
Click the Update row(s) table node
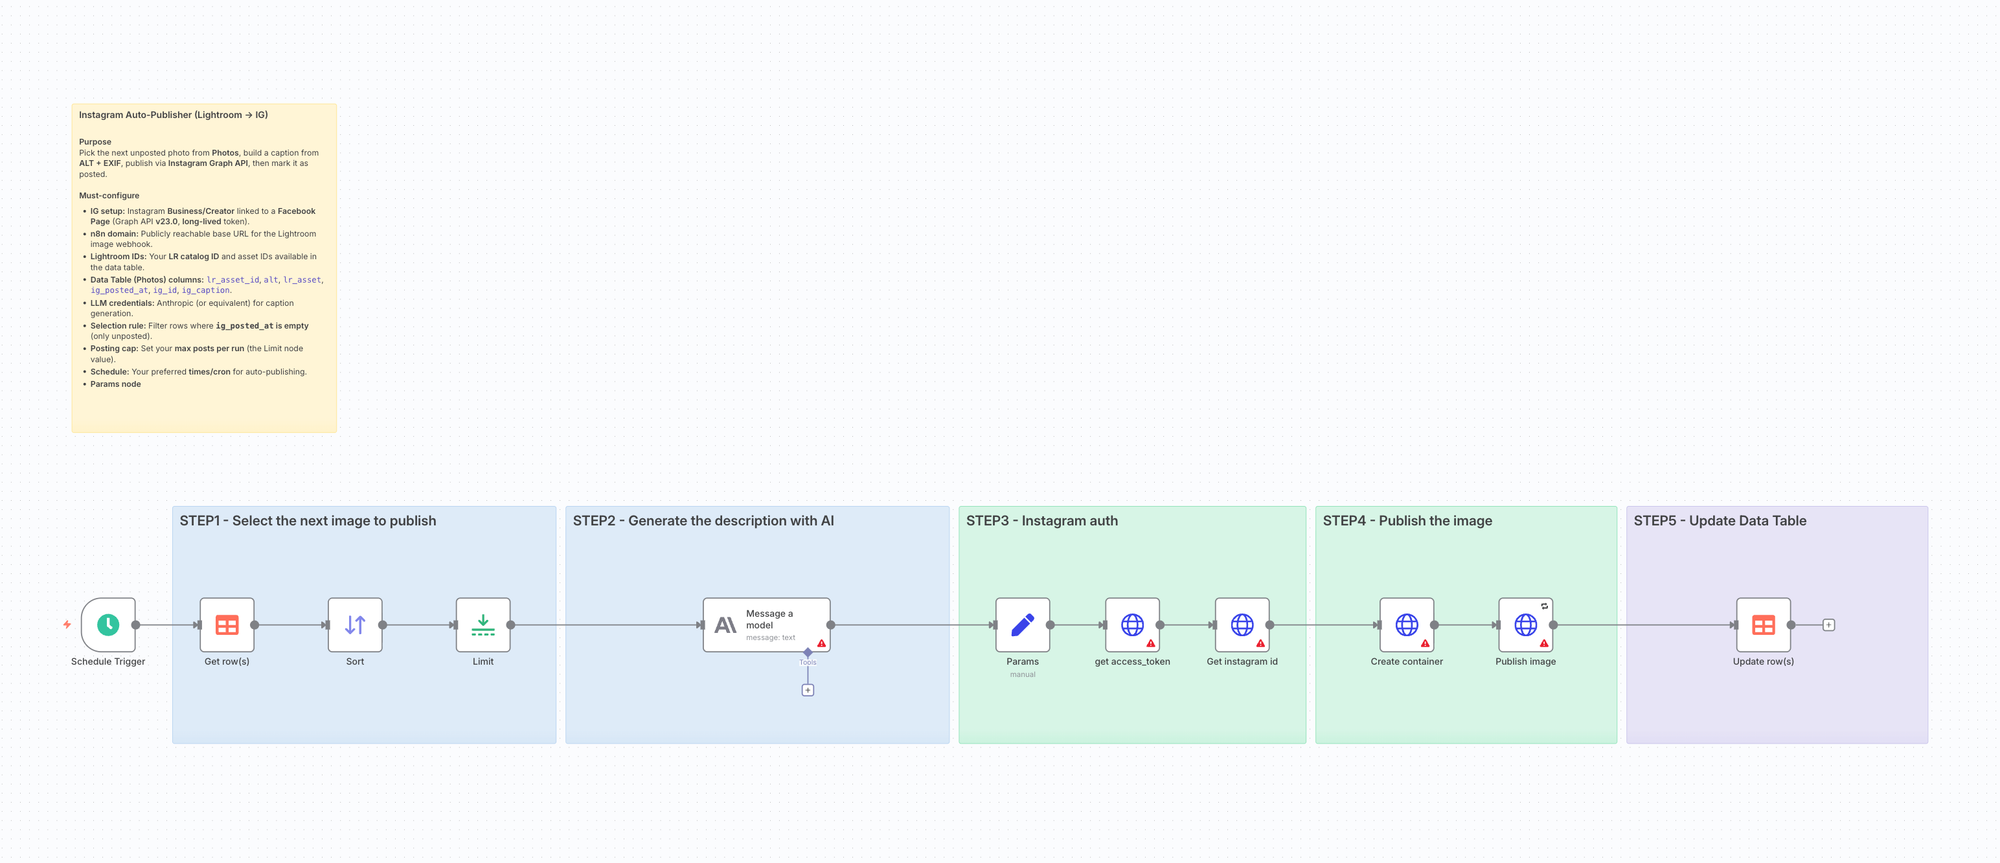[x=1763, y=625]
